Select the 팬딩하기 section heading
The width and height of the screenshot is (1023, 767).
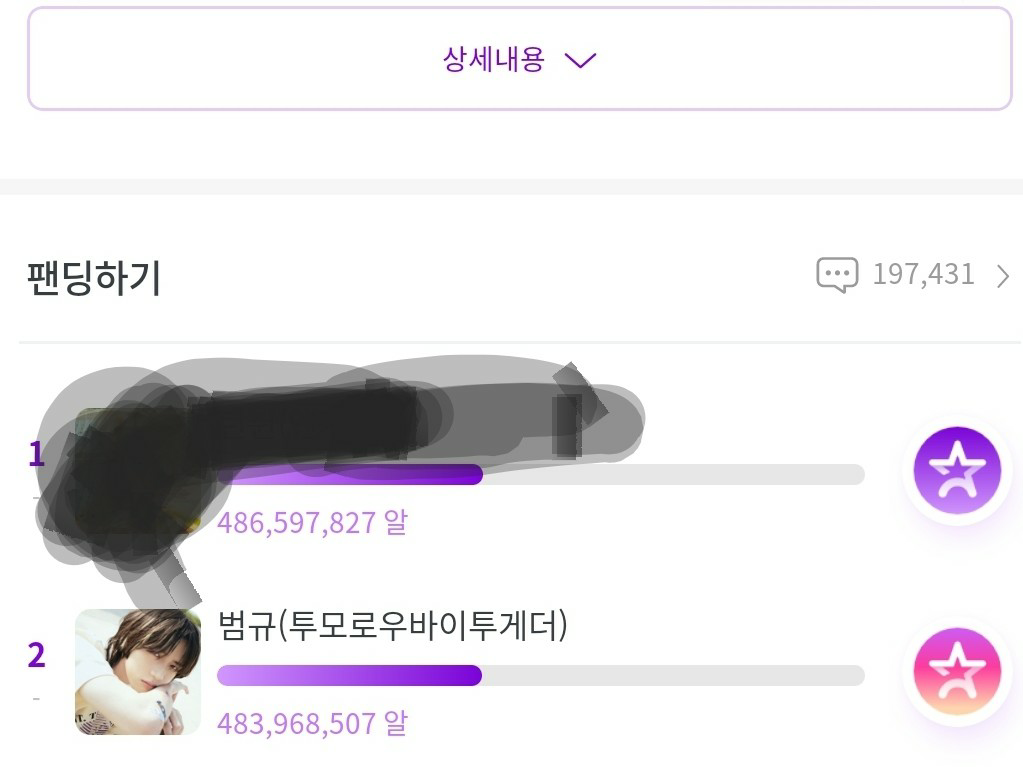94,277
